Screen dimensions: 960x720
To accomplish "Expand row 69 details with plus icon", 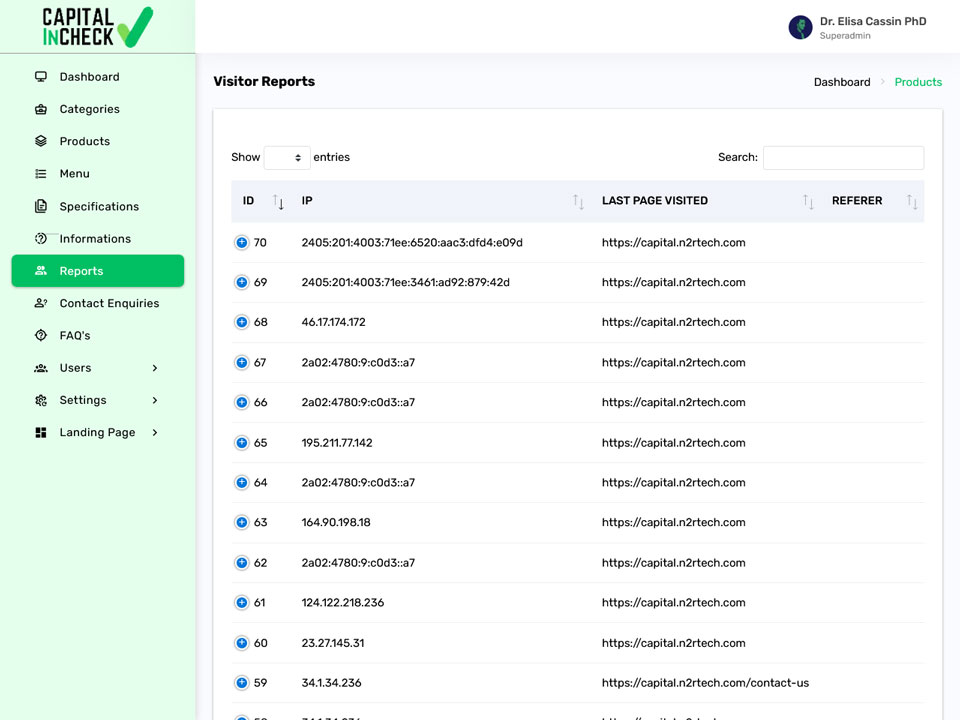I will (242, 282).
